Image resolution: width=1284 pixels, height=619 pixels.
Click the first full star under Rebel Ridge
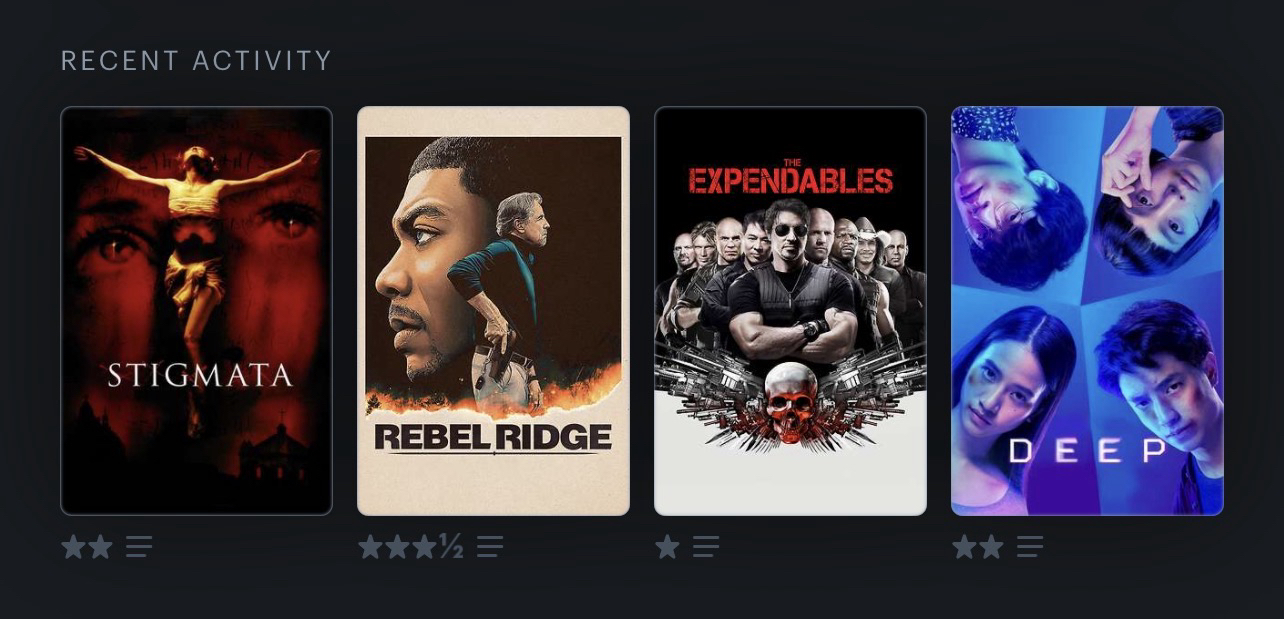(x=371, y=547)
